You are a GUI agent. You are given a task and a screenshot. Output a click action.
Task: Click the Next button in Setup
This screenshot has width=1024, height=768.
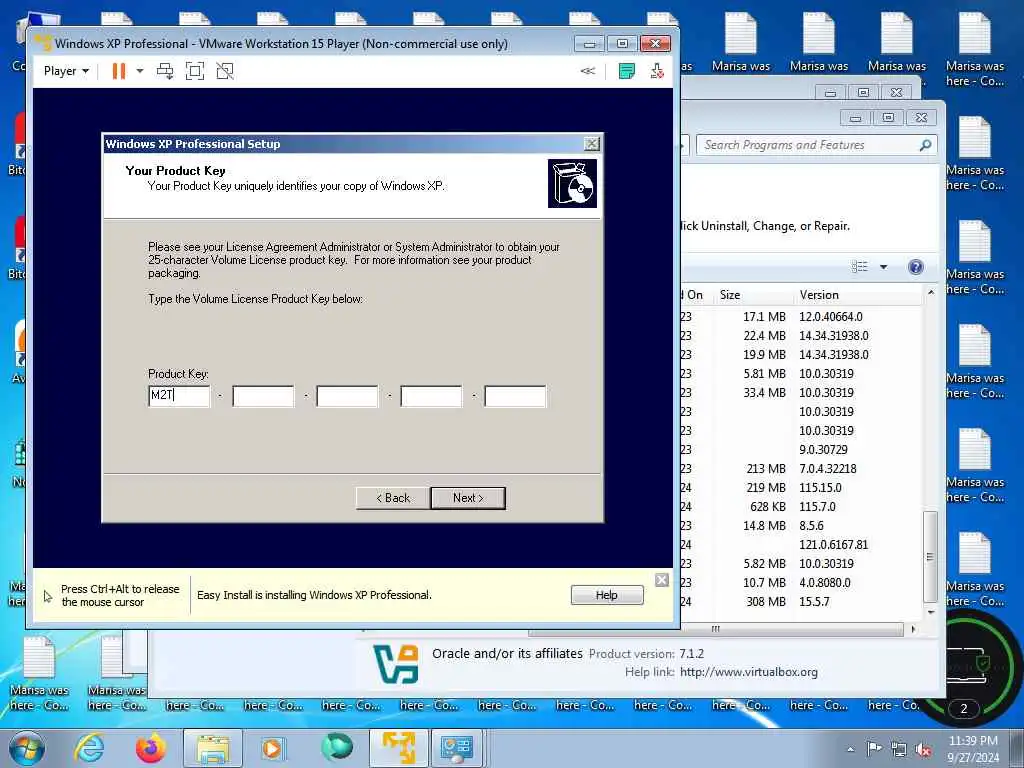(468, 498)
